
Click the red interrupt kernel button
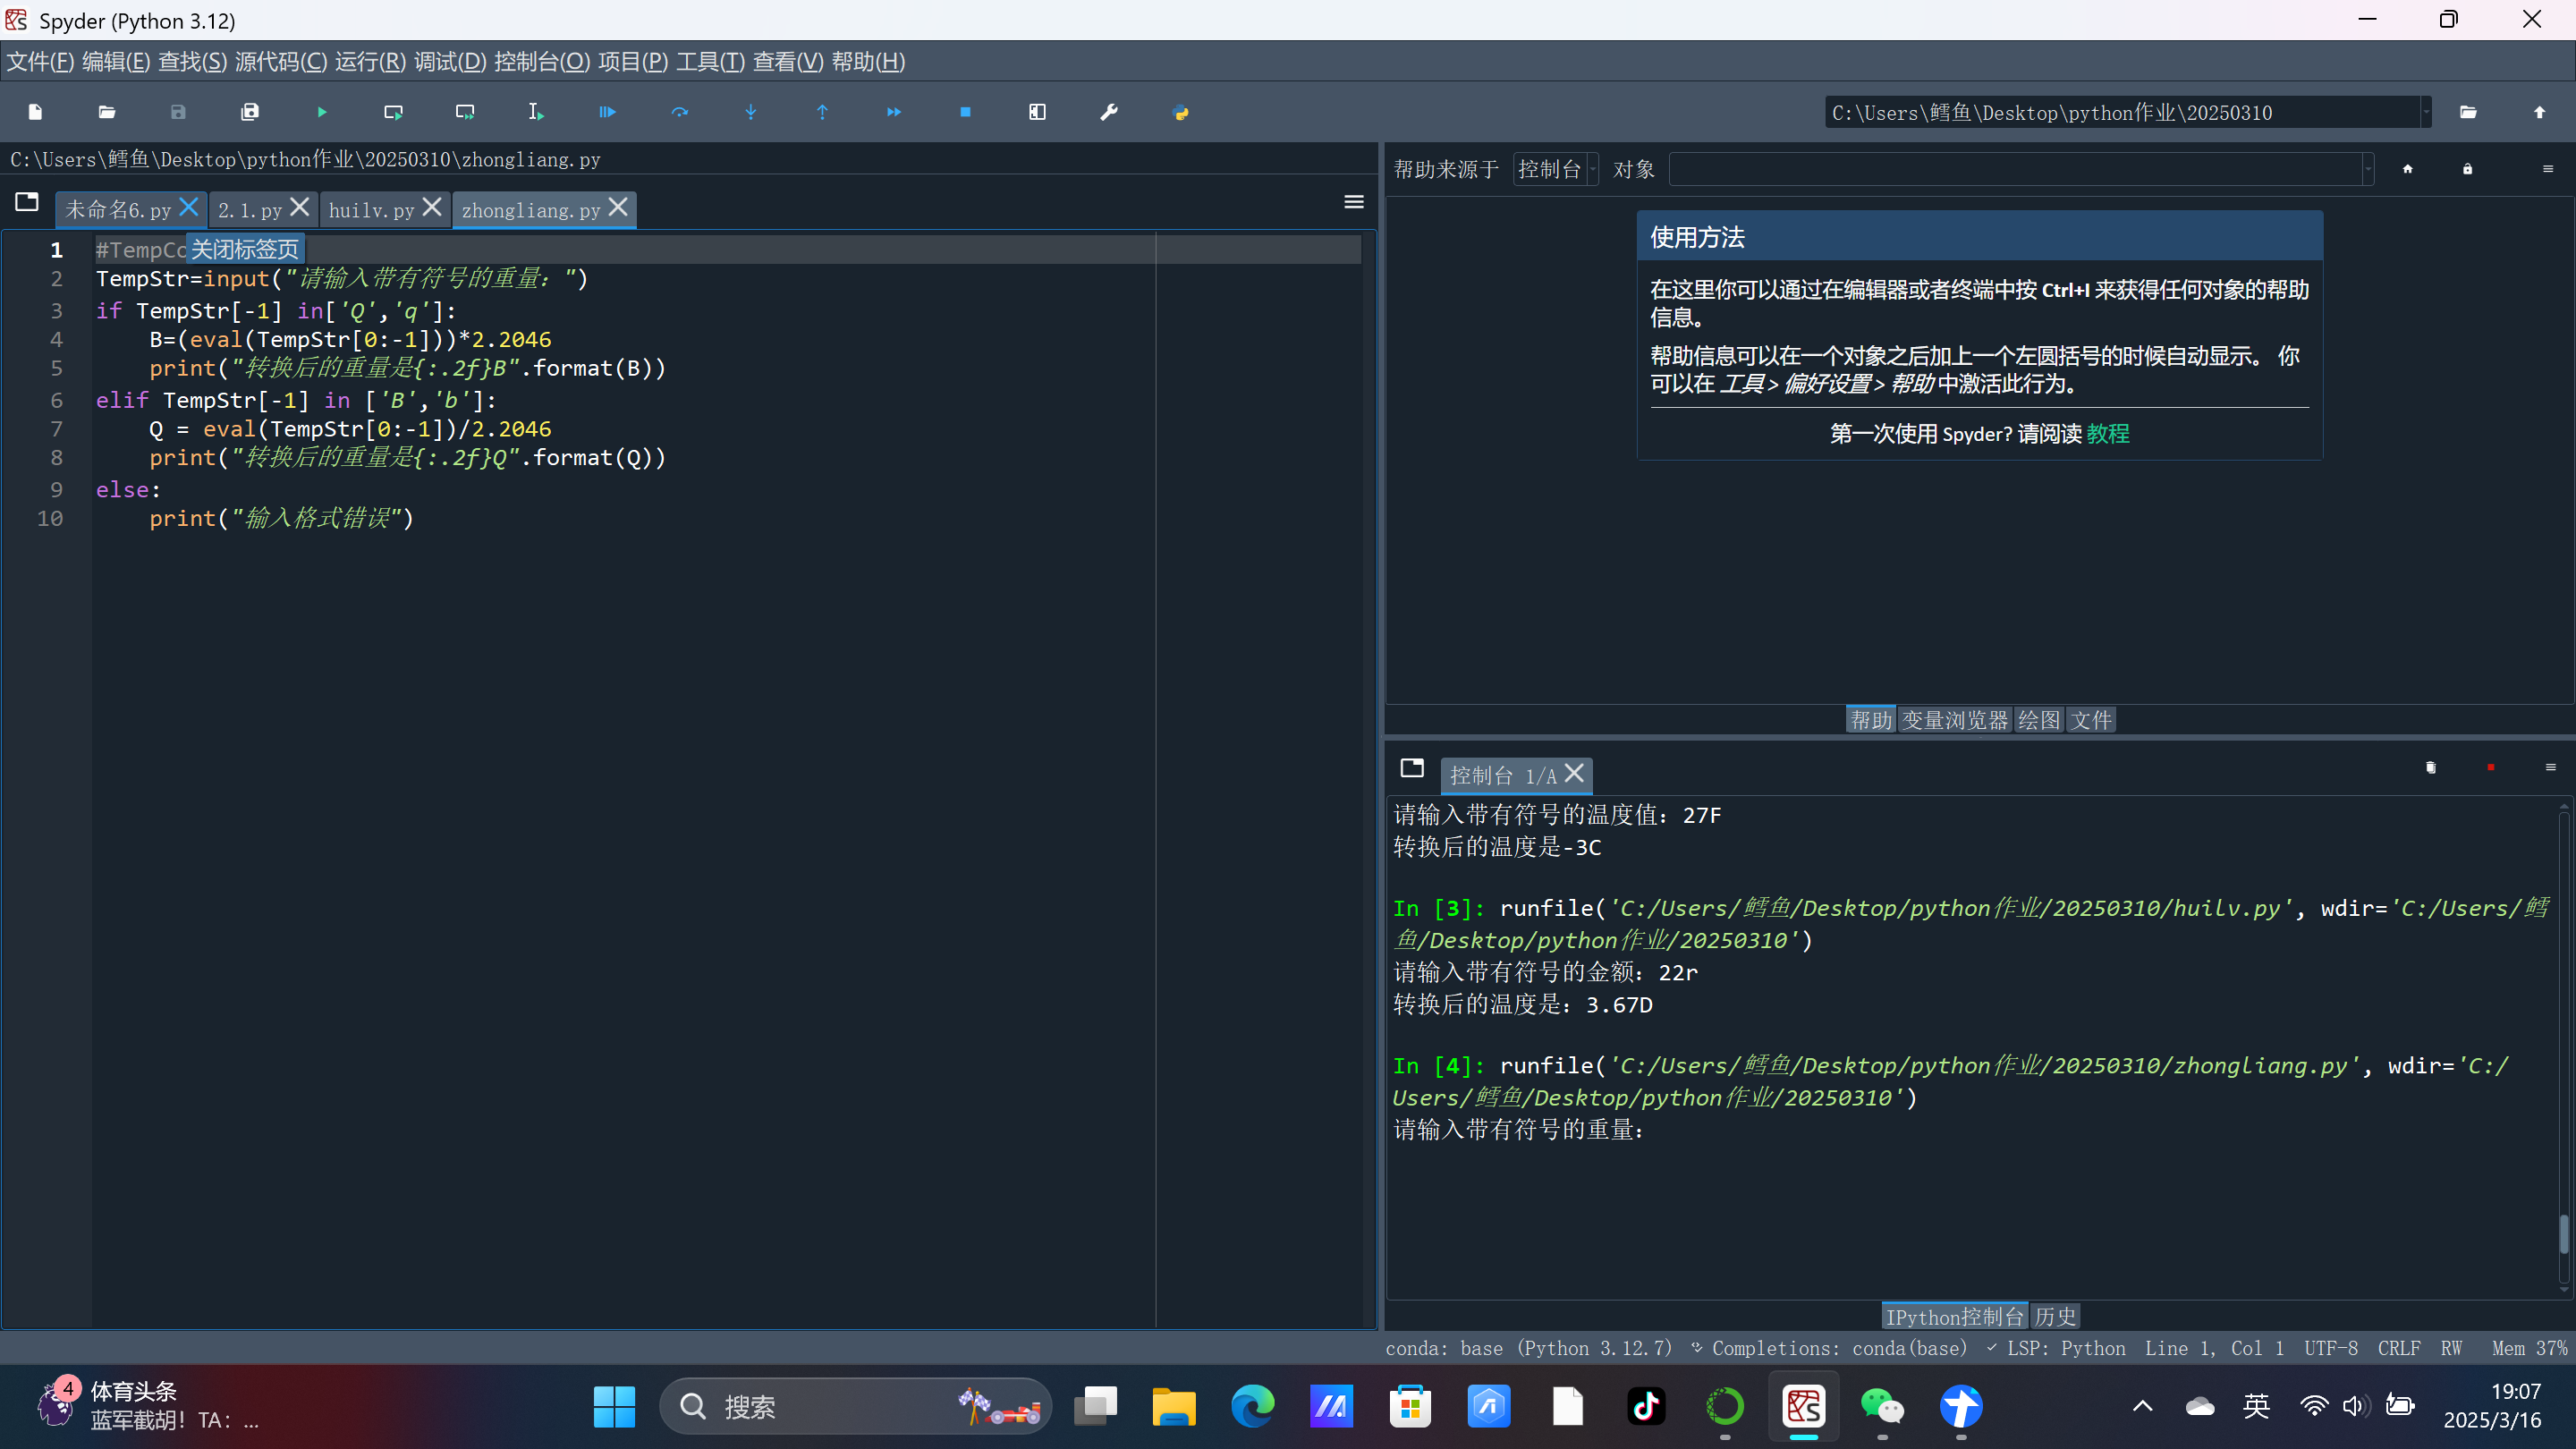(2490, 767)
